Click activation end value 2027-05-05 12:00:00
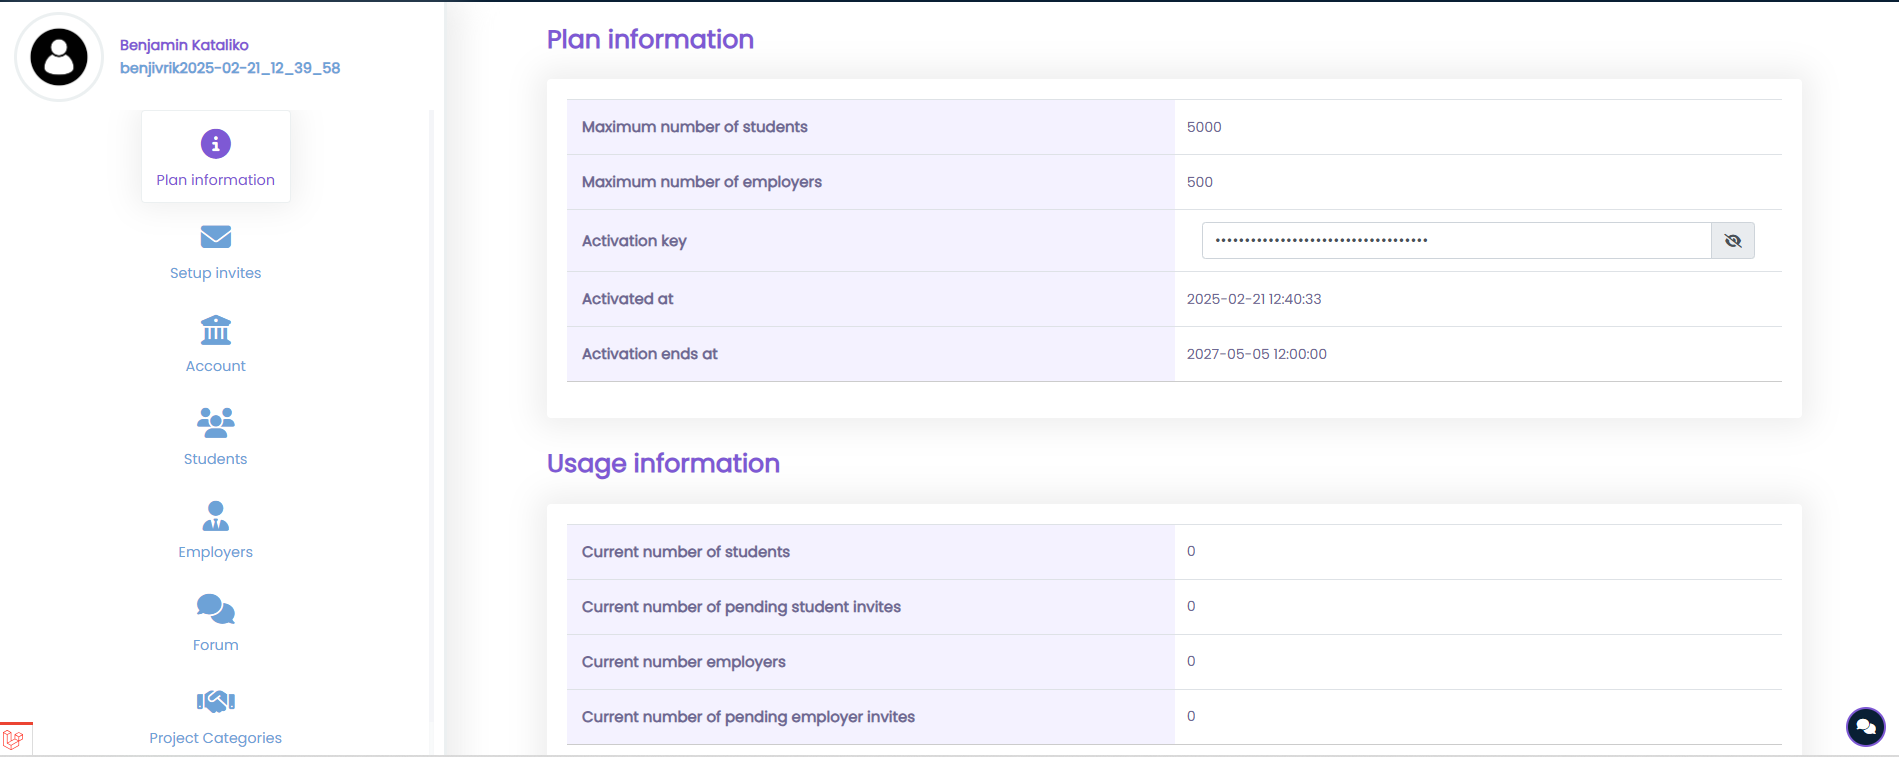Viewport: 1899px width, 757px height. 1257,354
